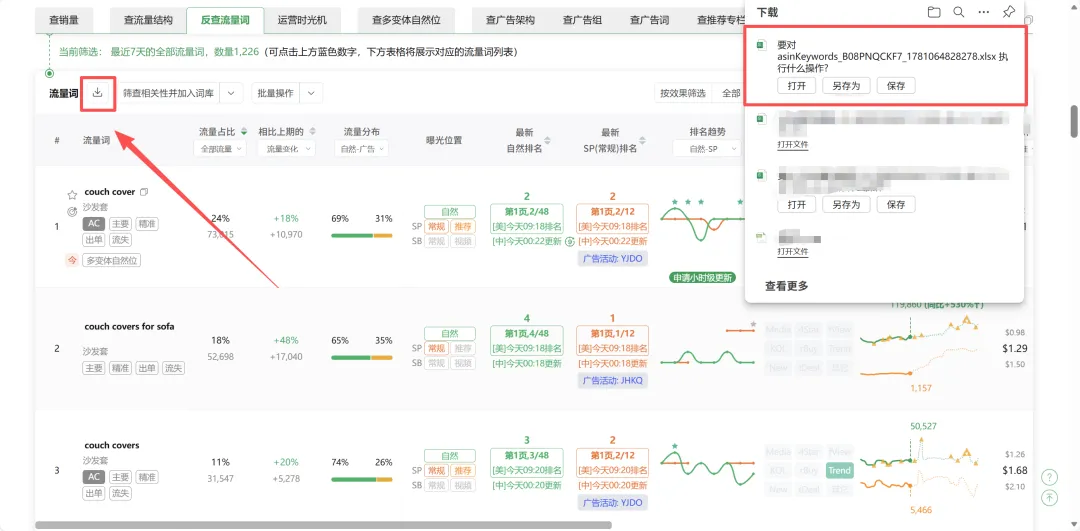This screenshot has height=531, width=1080.
Task: Open the 流量变化 dropdown under 相比上期的
Action: coord(286,148)
